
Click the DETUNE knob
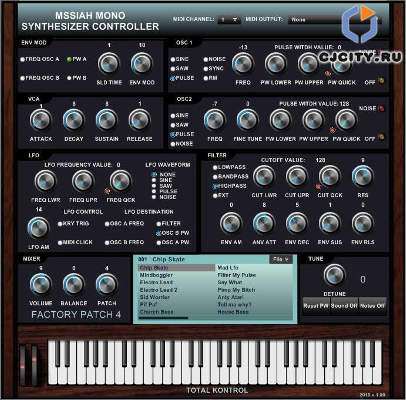point(334,275)
